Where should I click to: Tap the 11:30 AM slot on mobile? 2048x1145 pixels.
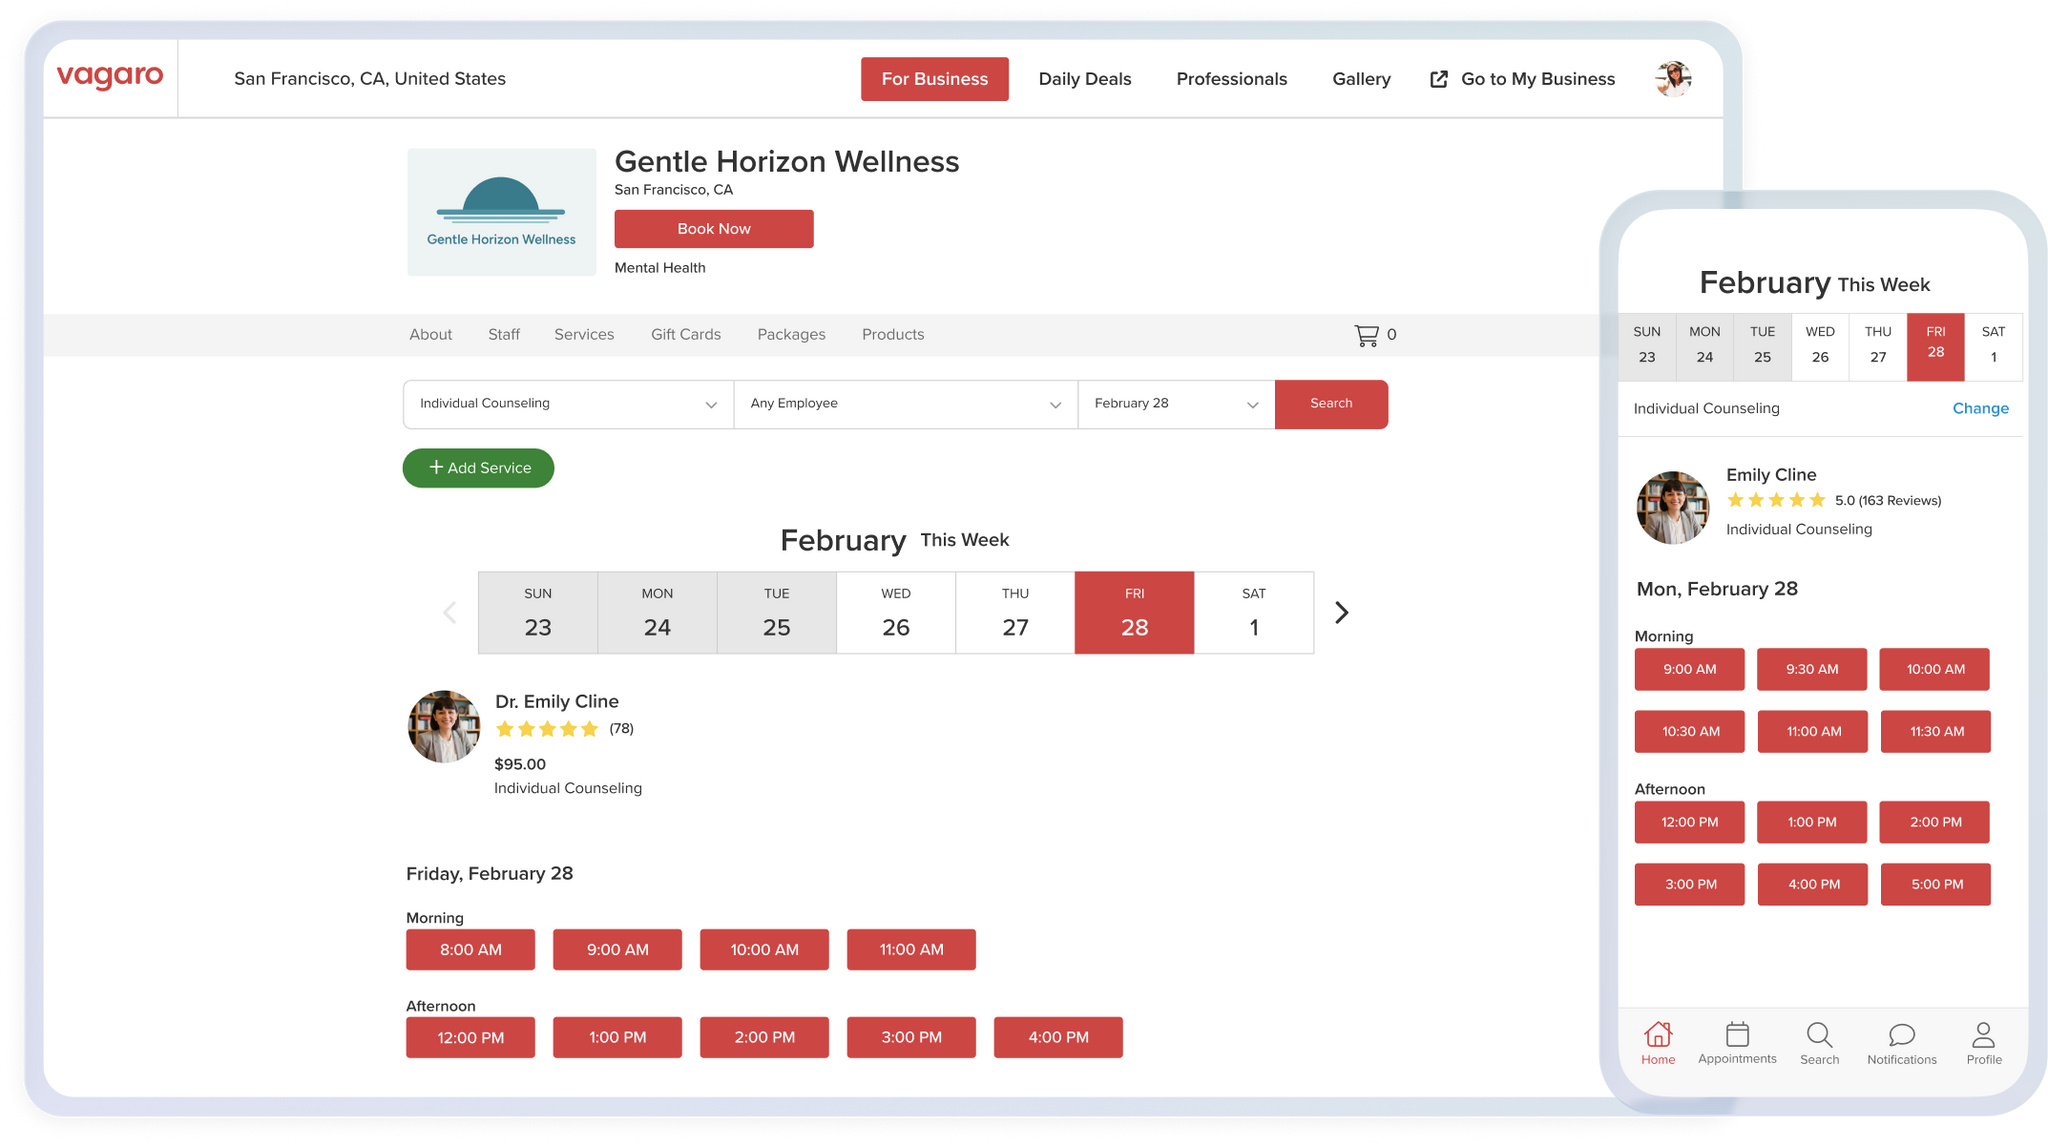pyautogui.click(x=1936, y=732)
